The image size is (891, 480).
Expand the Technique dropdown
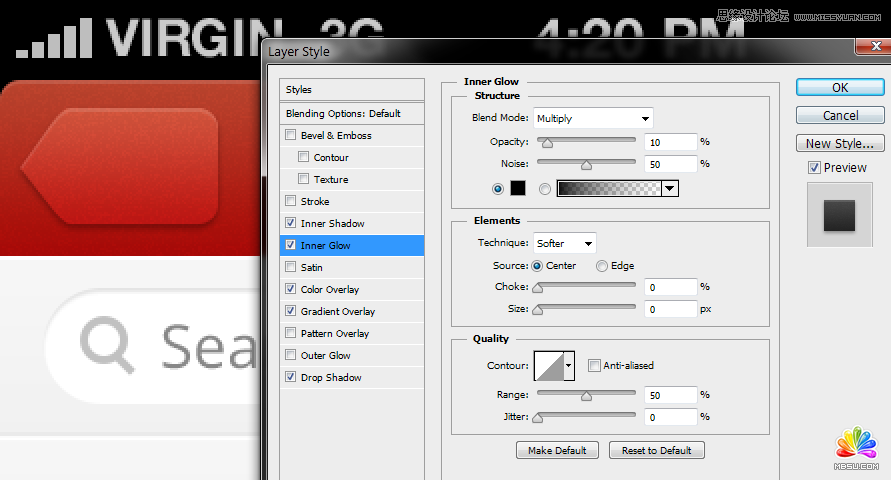[x=565, y=243]
